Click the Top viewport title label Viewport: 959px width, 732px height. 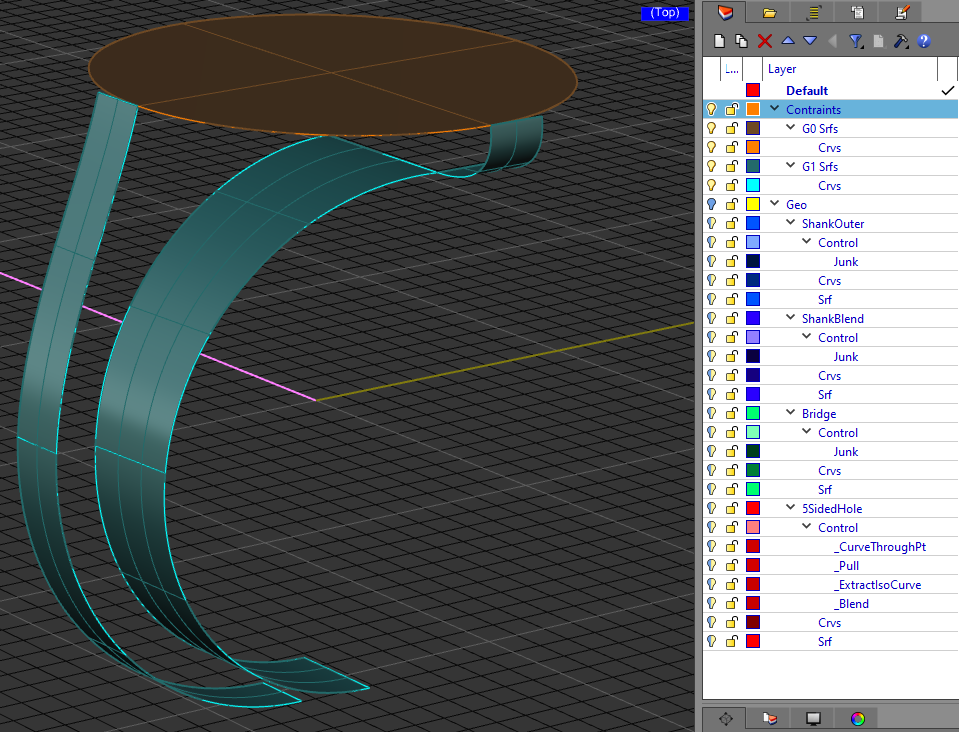click(x=665, y=13)
